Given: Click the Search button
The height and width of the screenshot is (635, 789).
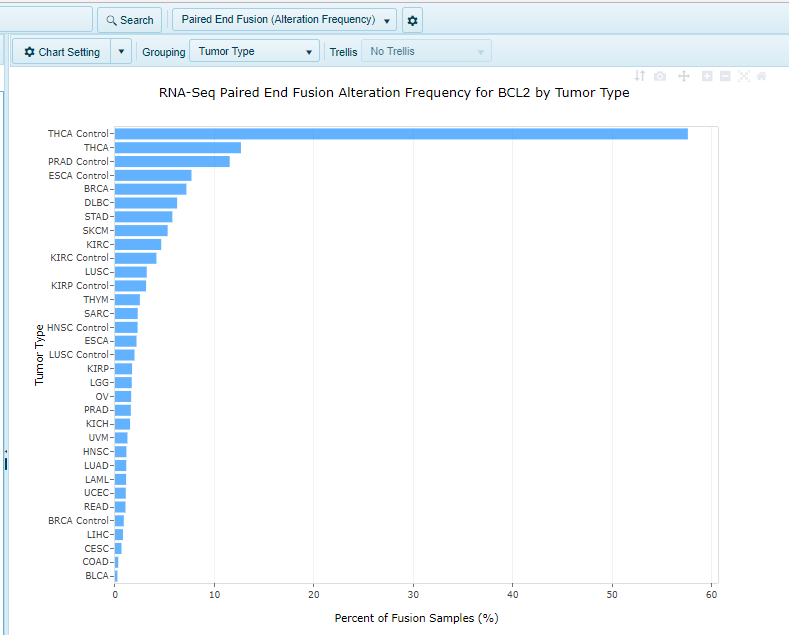Looking at the screenshot, I should point(129,20).
